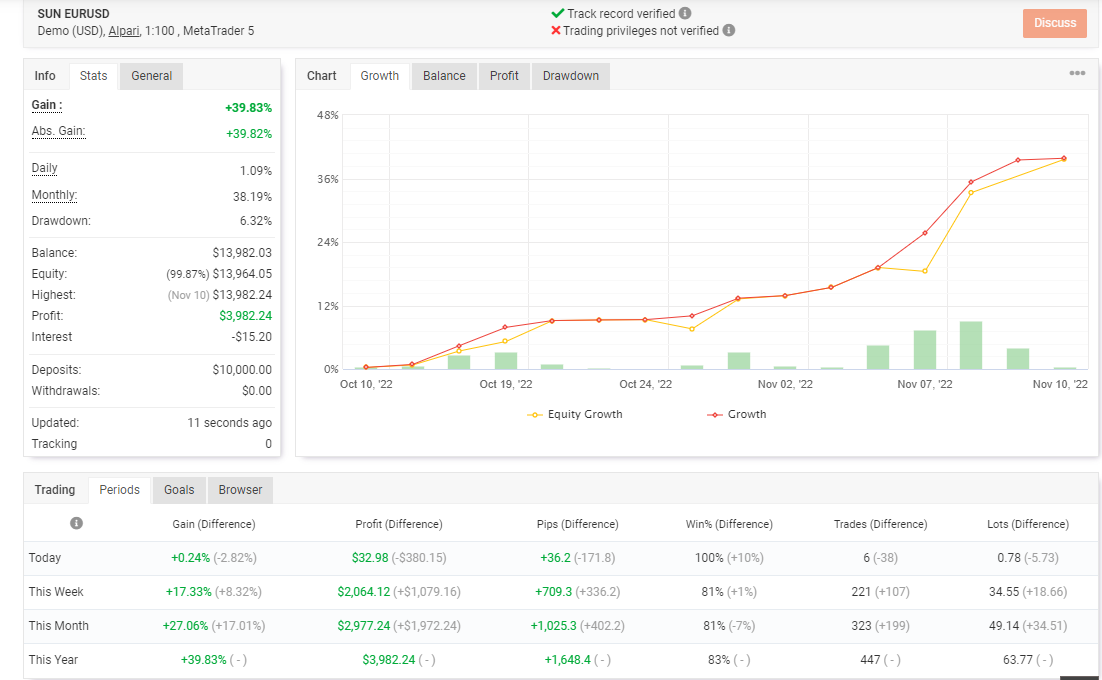Click the Balance value $13,982.03
The width and height of the screenshot is (1102, 680).
pyautogui.click(x=242, y=253)
